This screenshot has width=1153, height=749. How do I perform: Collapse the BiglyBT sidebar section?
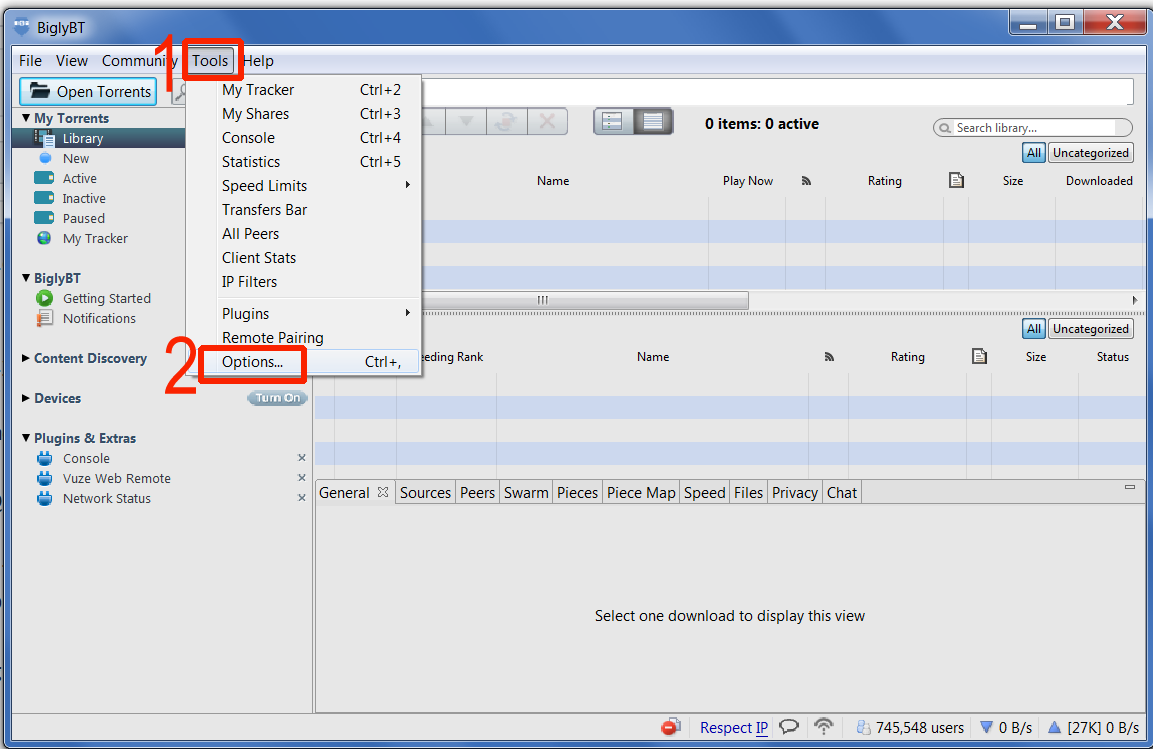tap(26, 279)
